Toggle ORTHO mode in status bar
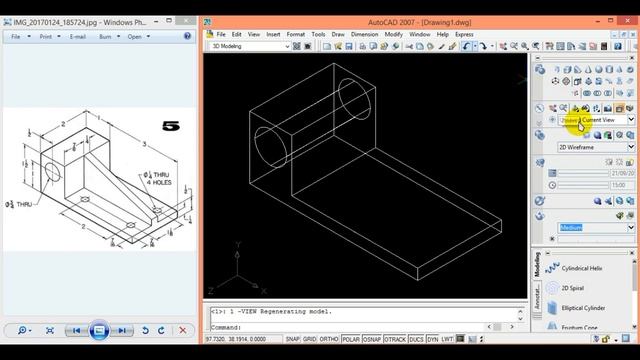This screenshot has width=640, height=360. pyautogui.click(x=329, y=339)
